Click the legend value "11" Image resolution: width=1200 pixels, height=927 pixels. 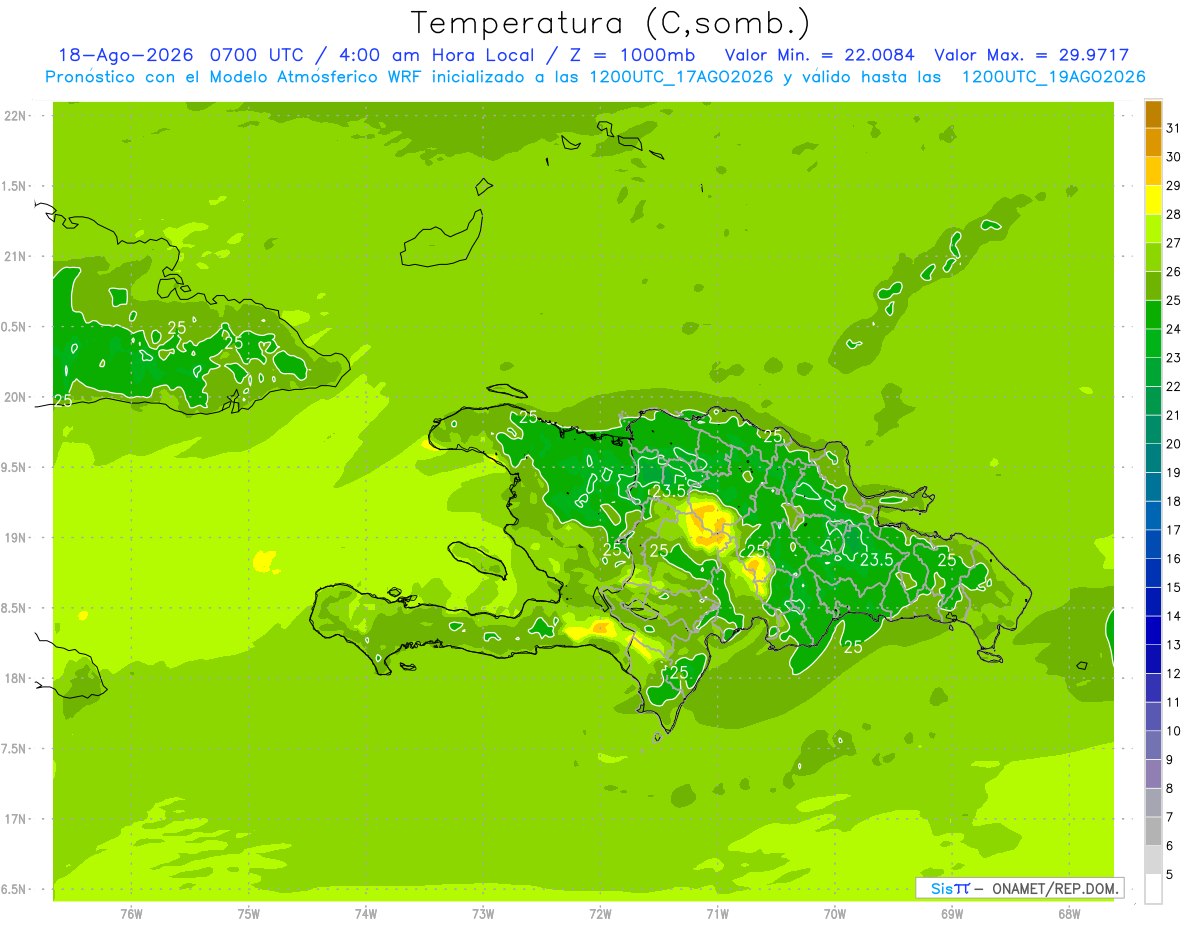(1173, 702)
